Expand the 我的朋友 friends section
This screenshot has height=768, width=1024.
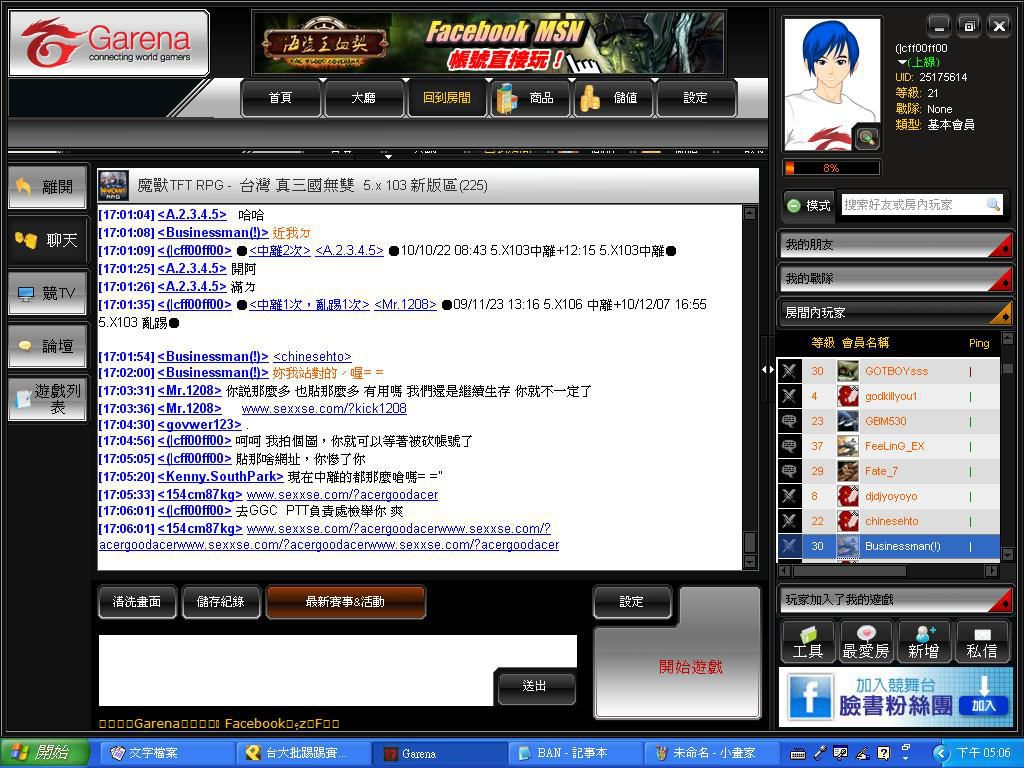(896, 245)
